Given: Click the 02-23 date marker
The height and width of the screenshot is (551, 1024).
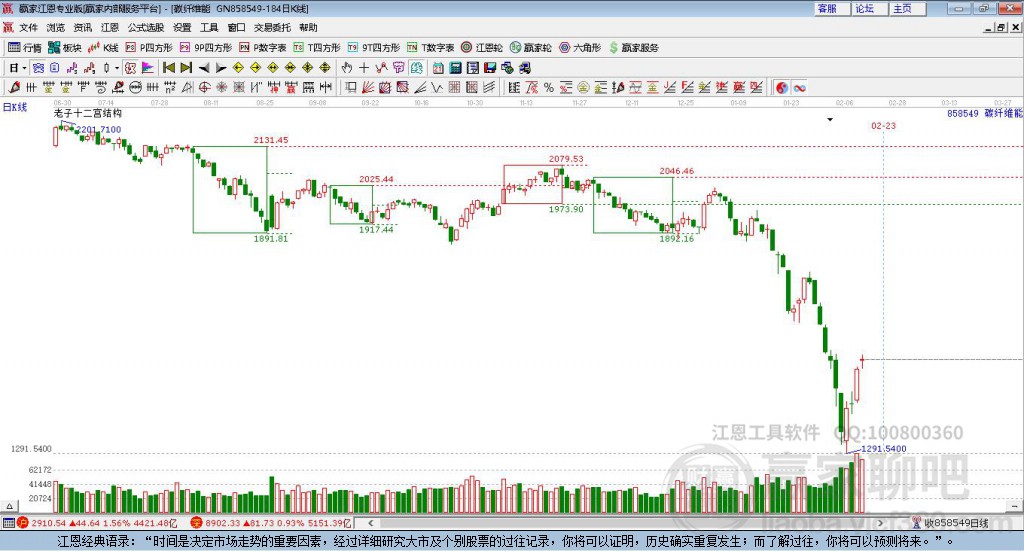Looking at the screenshot, I should click(883, 125).
